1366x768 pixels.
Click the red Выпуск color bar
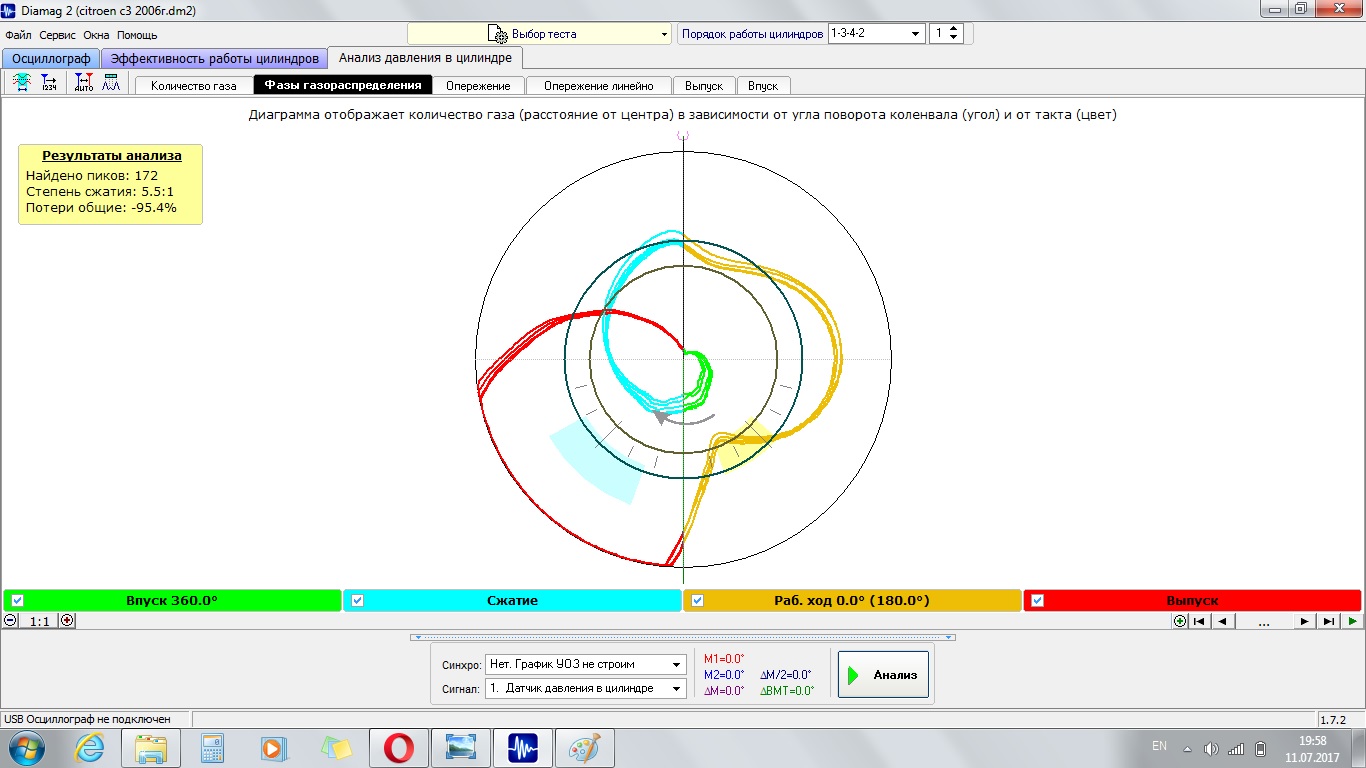[1192, 600]
